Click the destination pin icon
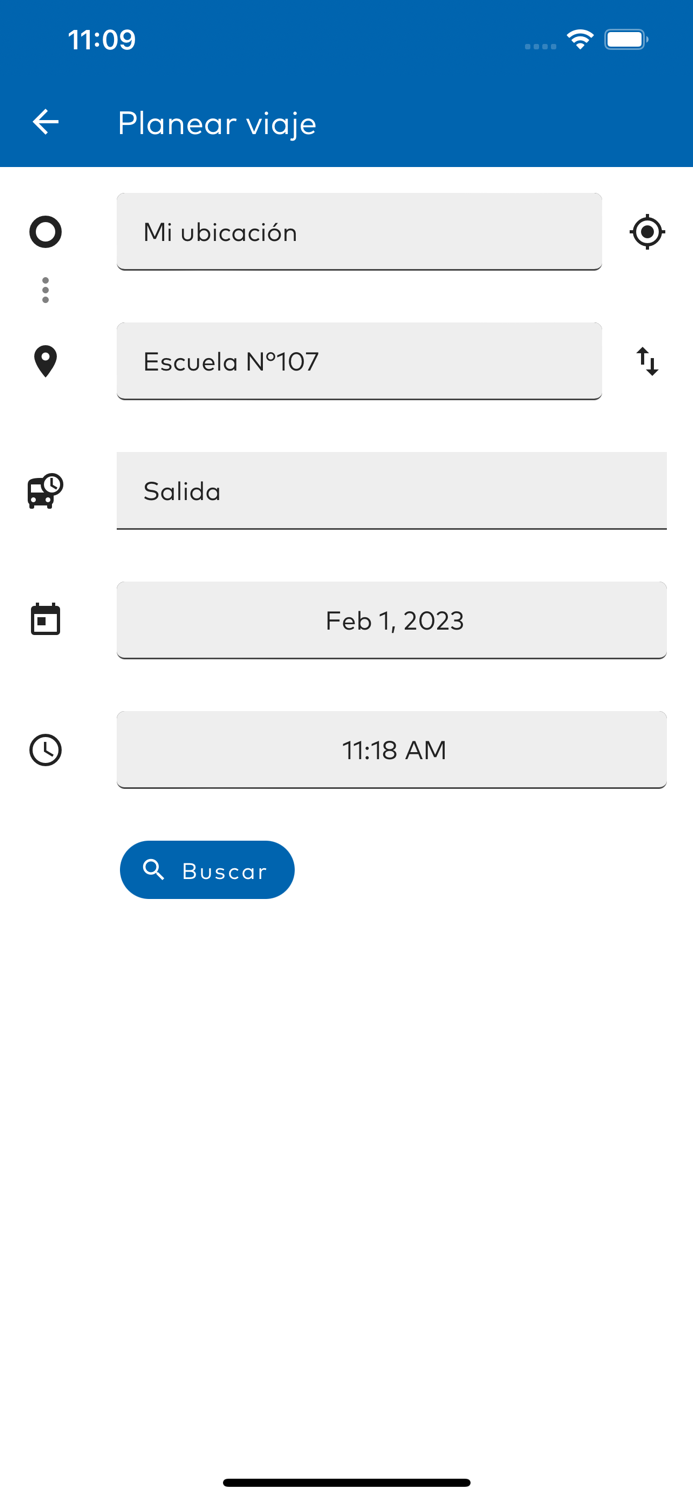Image resolution: width=693 pixels, height=1500 pixels. point(45,361)
